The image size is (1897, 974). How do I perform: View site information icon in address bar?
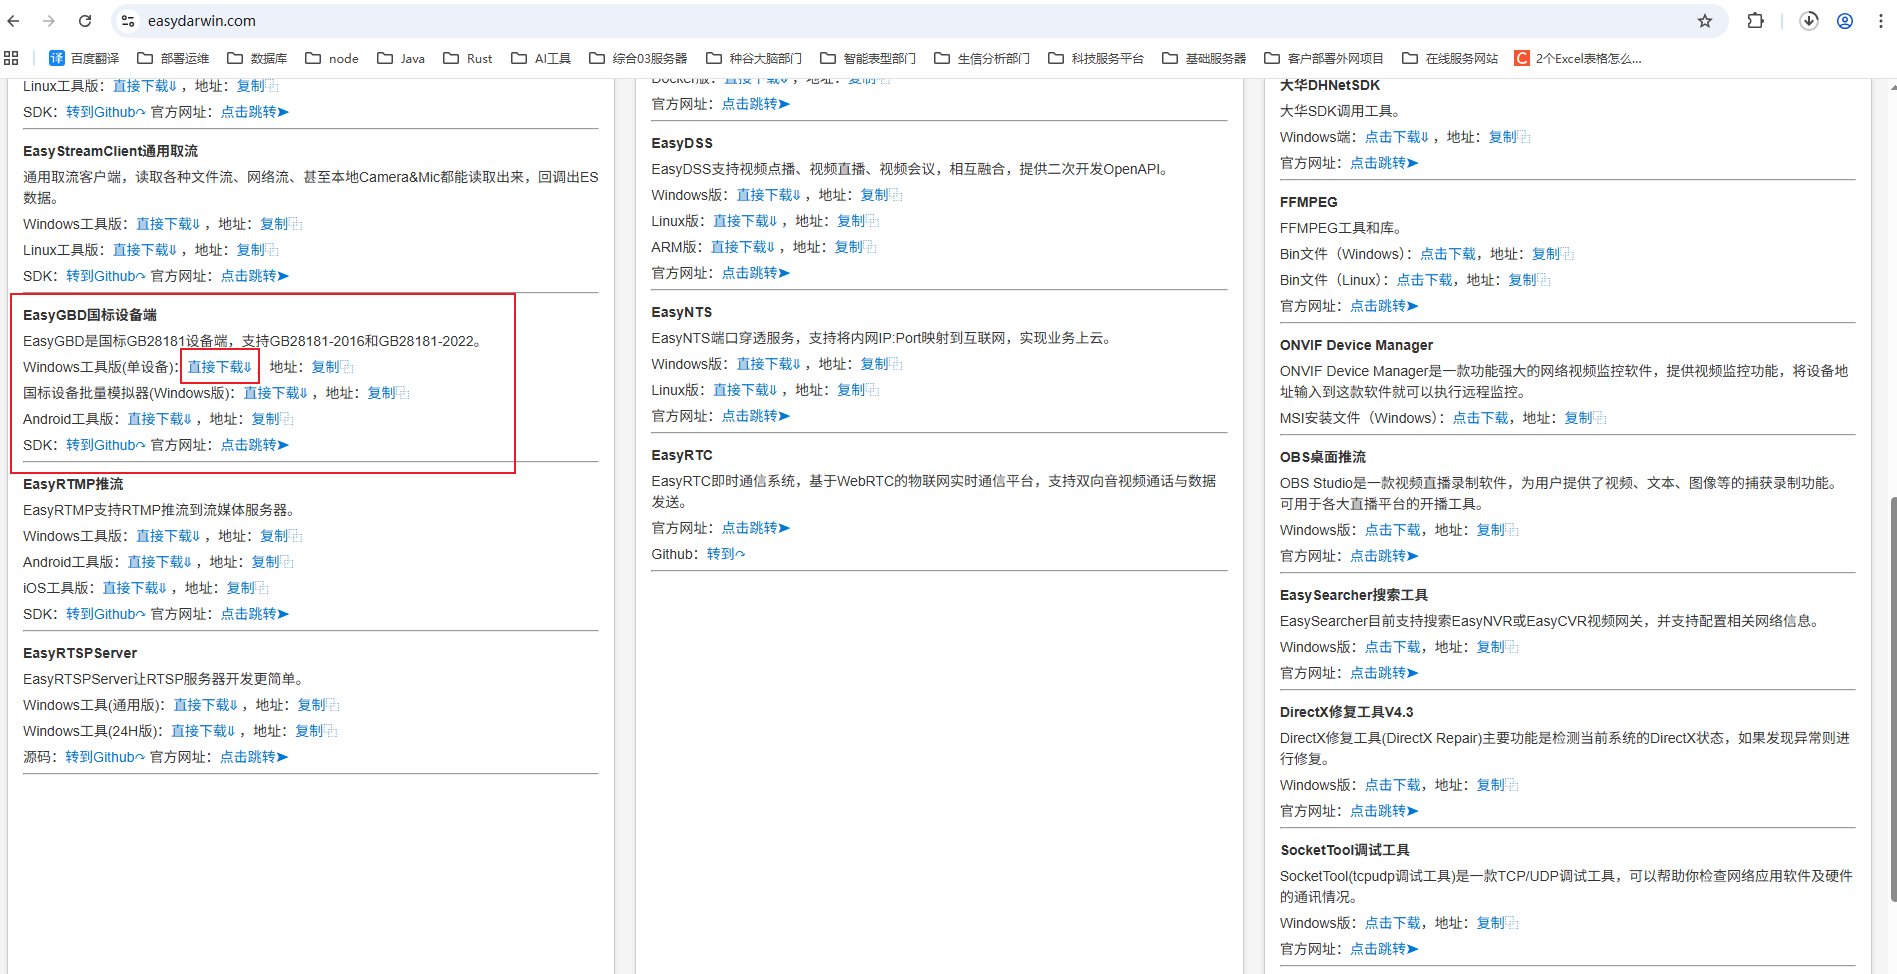pyautogui.click(x=128, y=21)
